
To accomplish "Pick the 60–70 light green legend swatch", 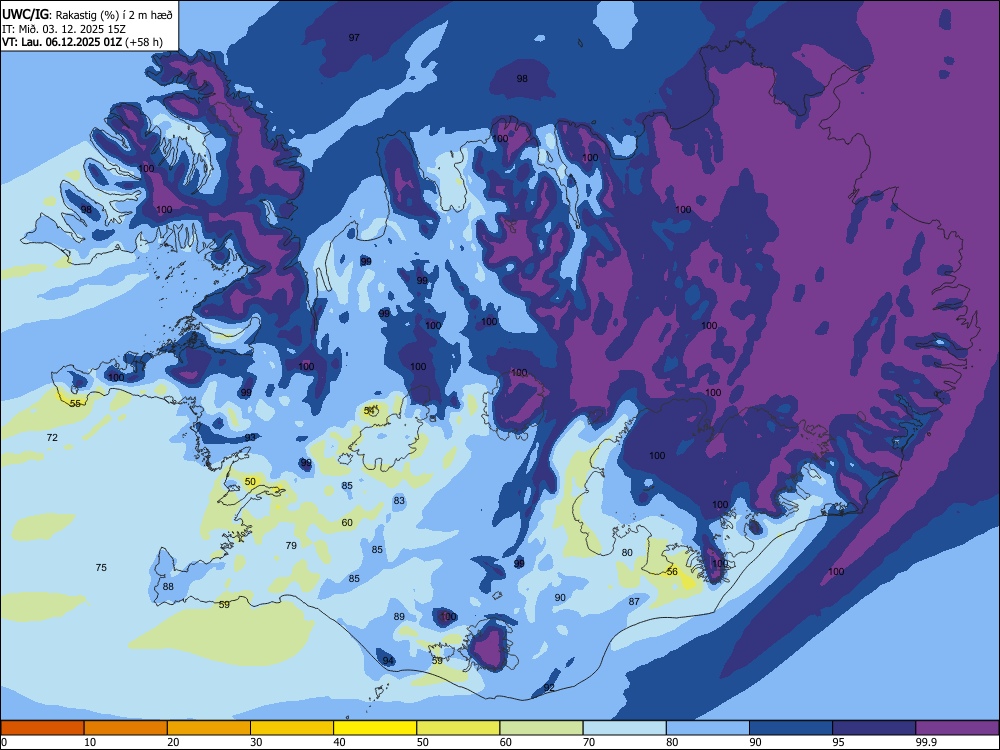I will point(541,728).
